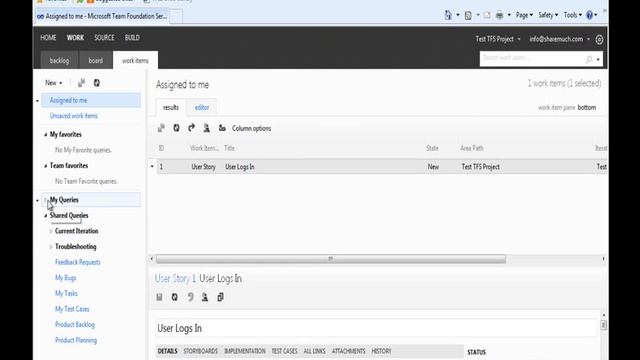The width and height of the screenshot is (640, 360).
Task: Open Column options
Action: pos(251,129)
